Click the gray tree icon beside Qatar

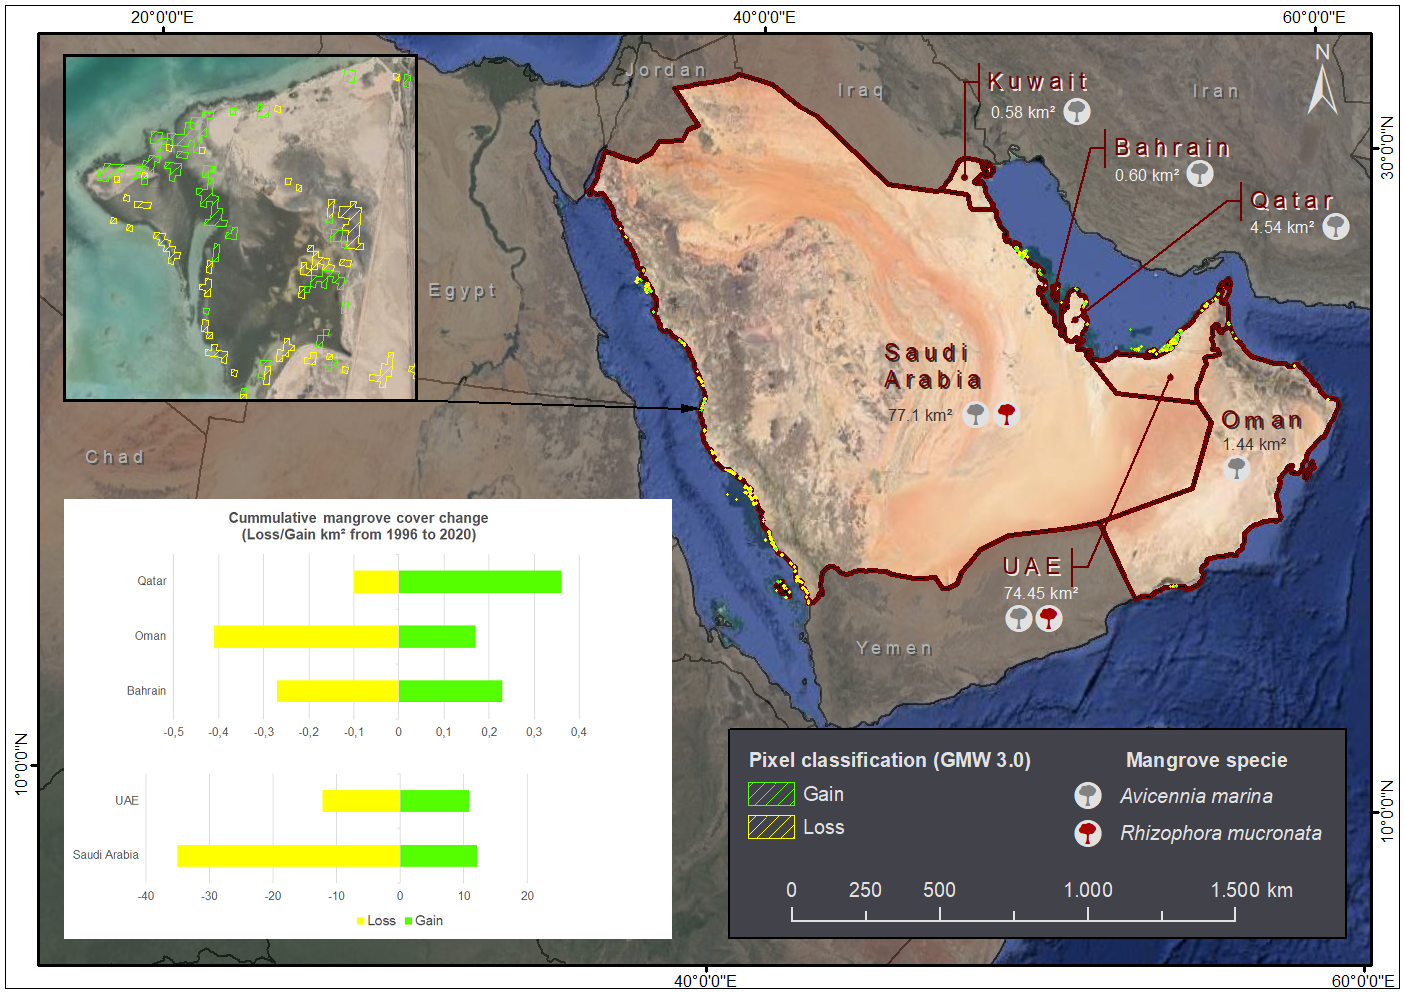[1336, 227]
